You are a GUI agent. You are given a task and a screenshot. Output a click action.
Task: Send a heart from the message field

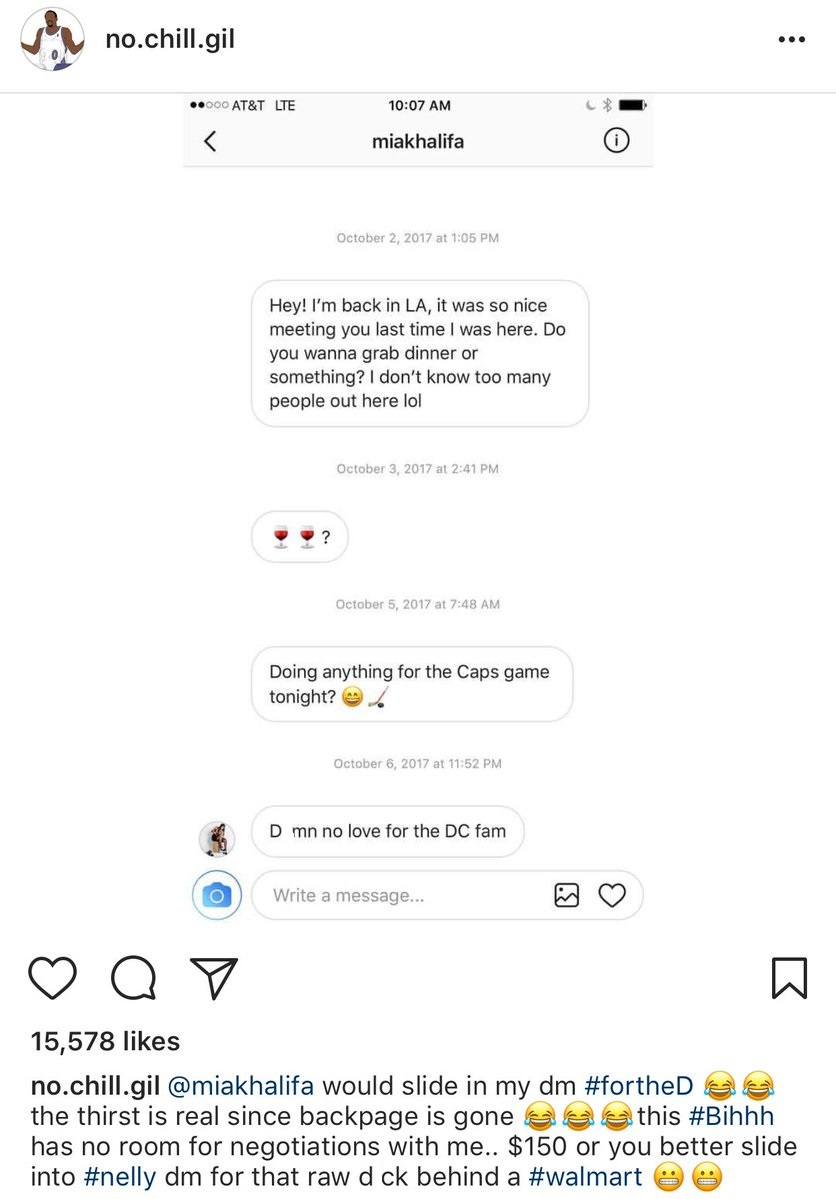(x=612, y=895)
